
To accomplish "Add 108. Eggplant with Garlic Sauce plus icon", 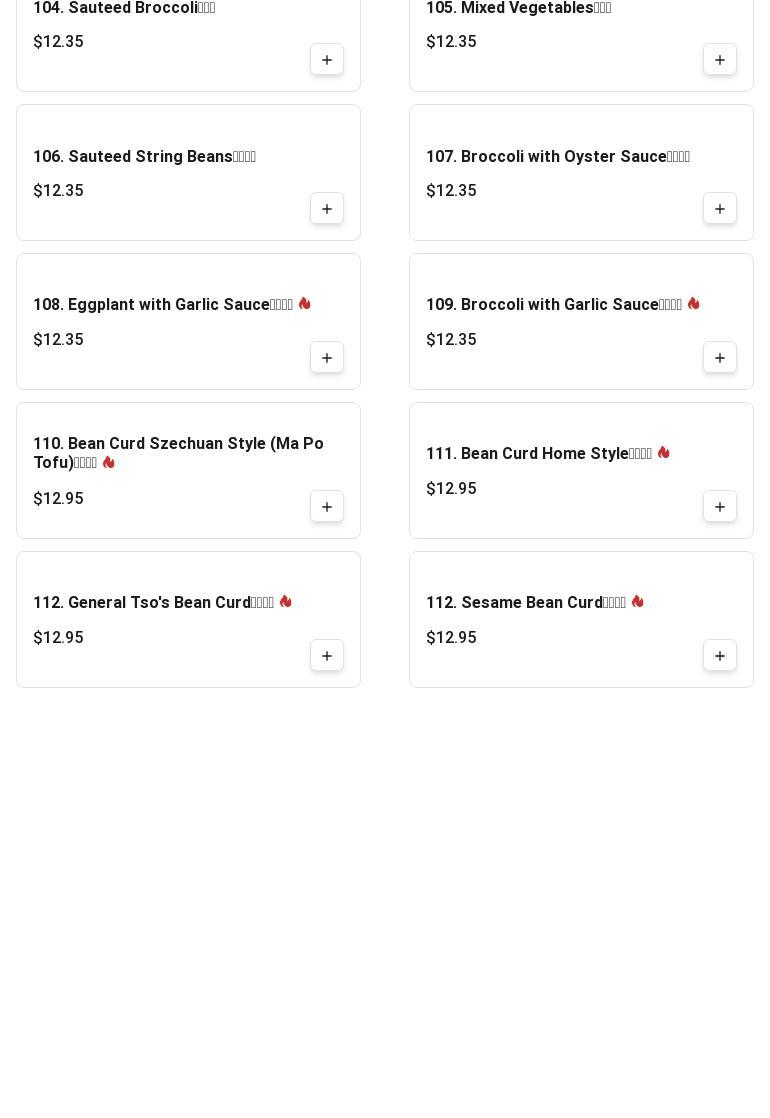I will tap(327, 358).
